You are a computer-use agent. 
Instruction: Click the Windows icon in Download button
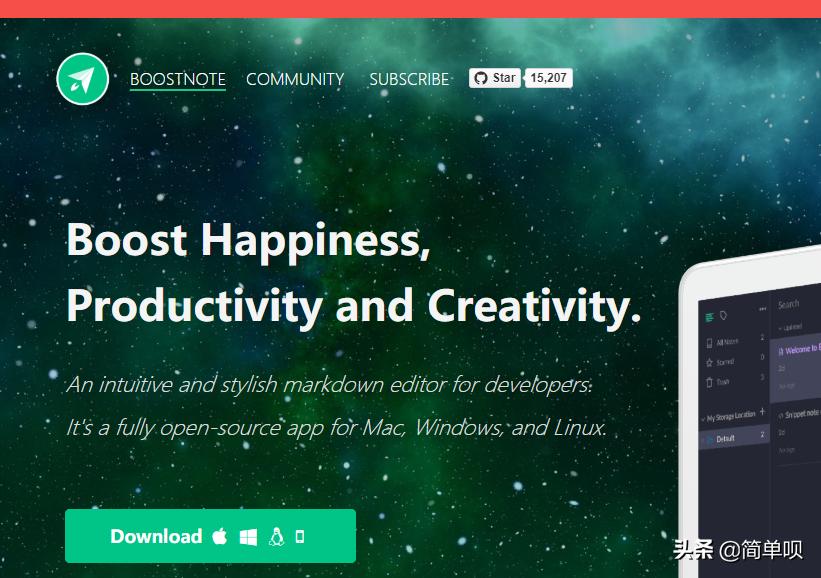click(x=248, y=537)
